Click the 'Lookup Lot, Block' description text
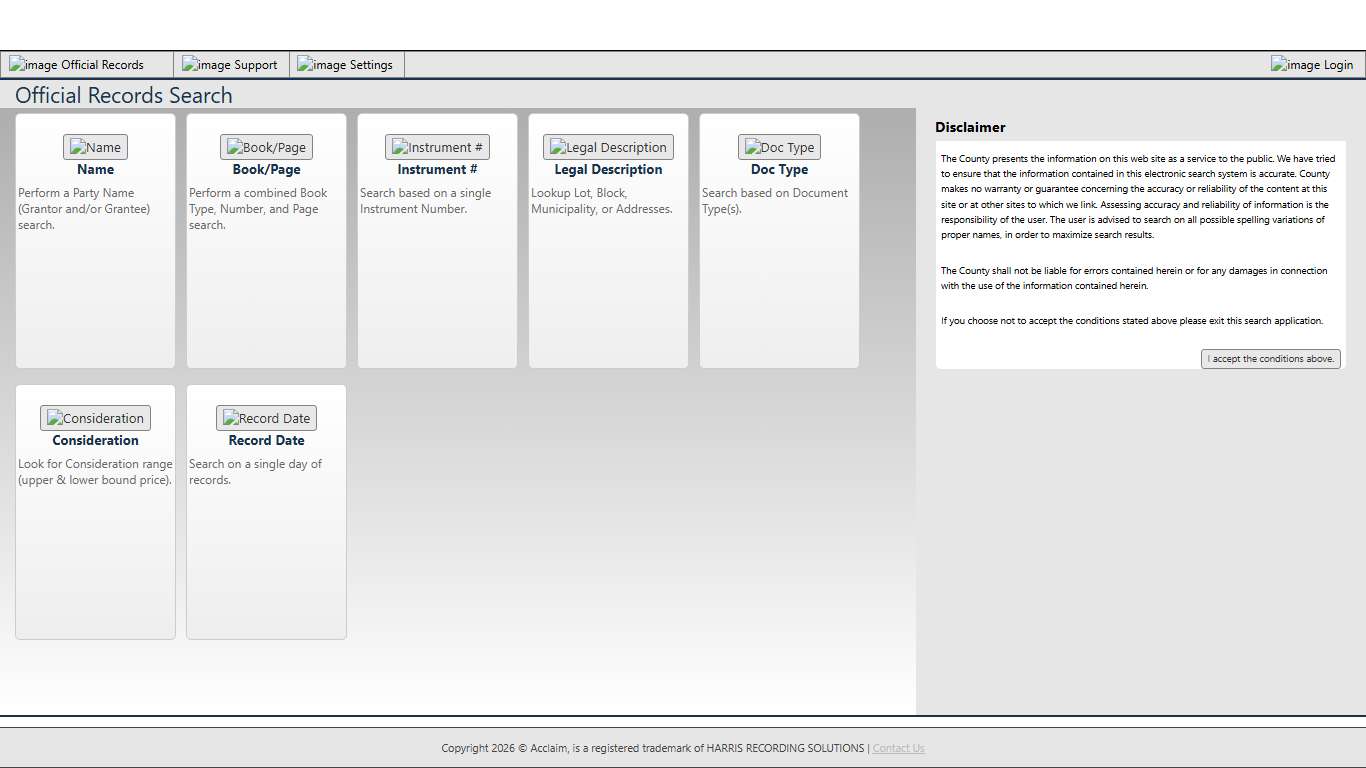This screenshot has width=1366, height=768. click(601, 201)
